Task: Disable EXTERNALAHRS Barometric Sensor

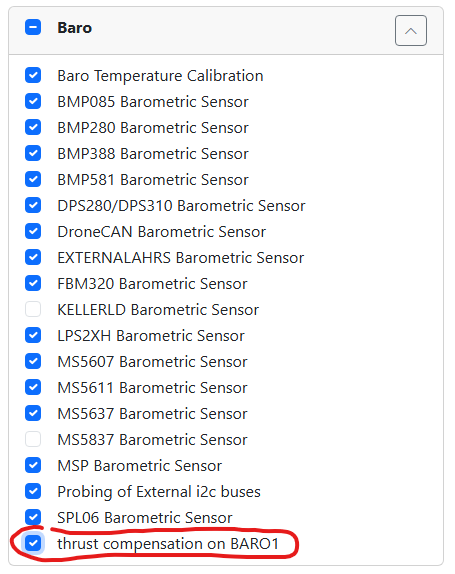Action: pyautogui.click(x=33, y=257)
